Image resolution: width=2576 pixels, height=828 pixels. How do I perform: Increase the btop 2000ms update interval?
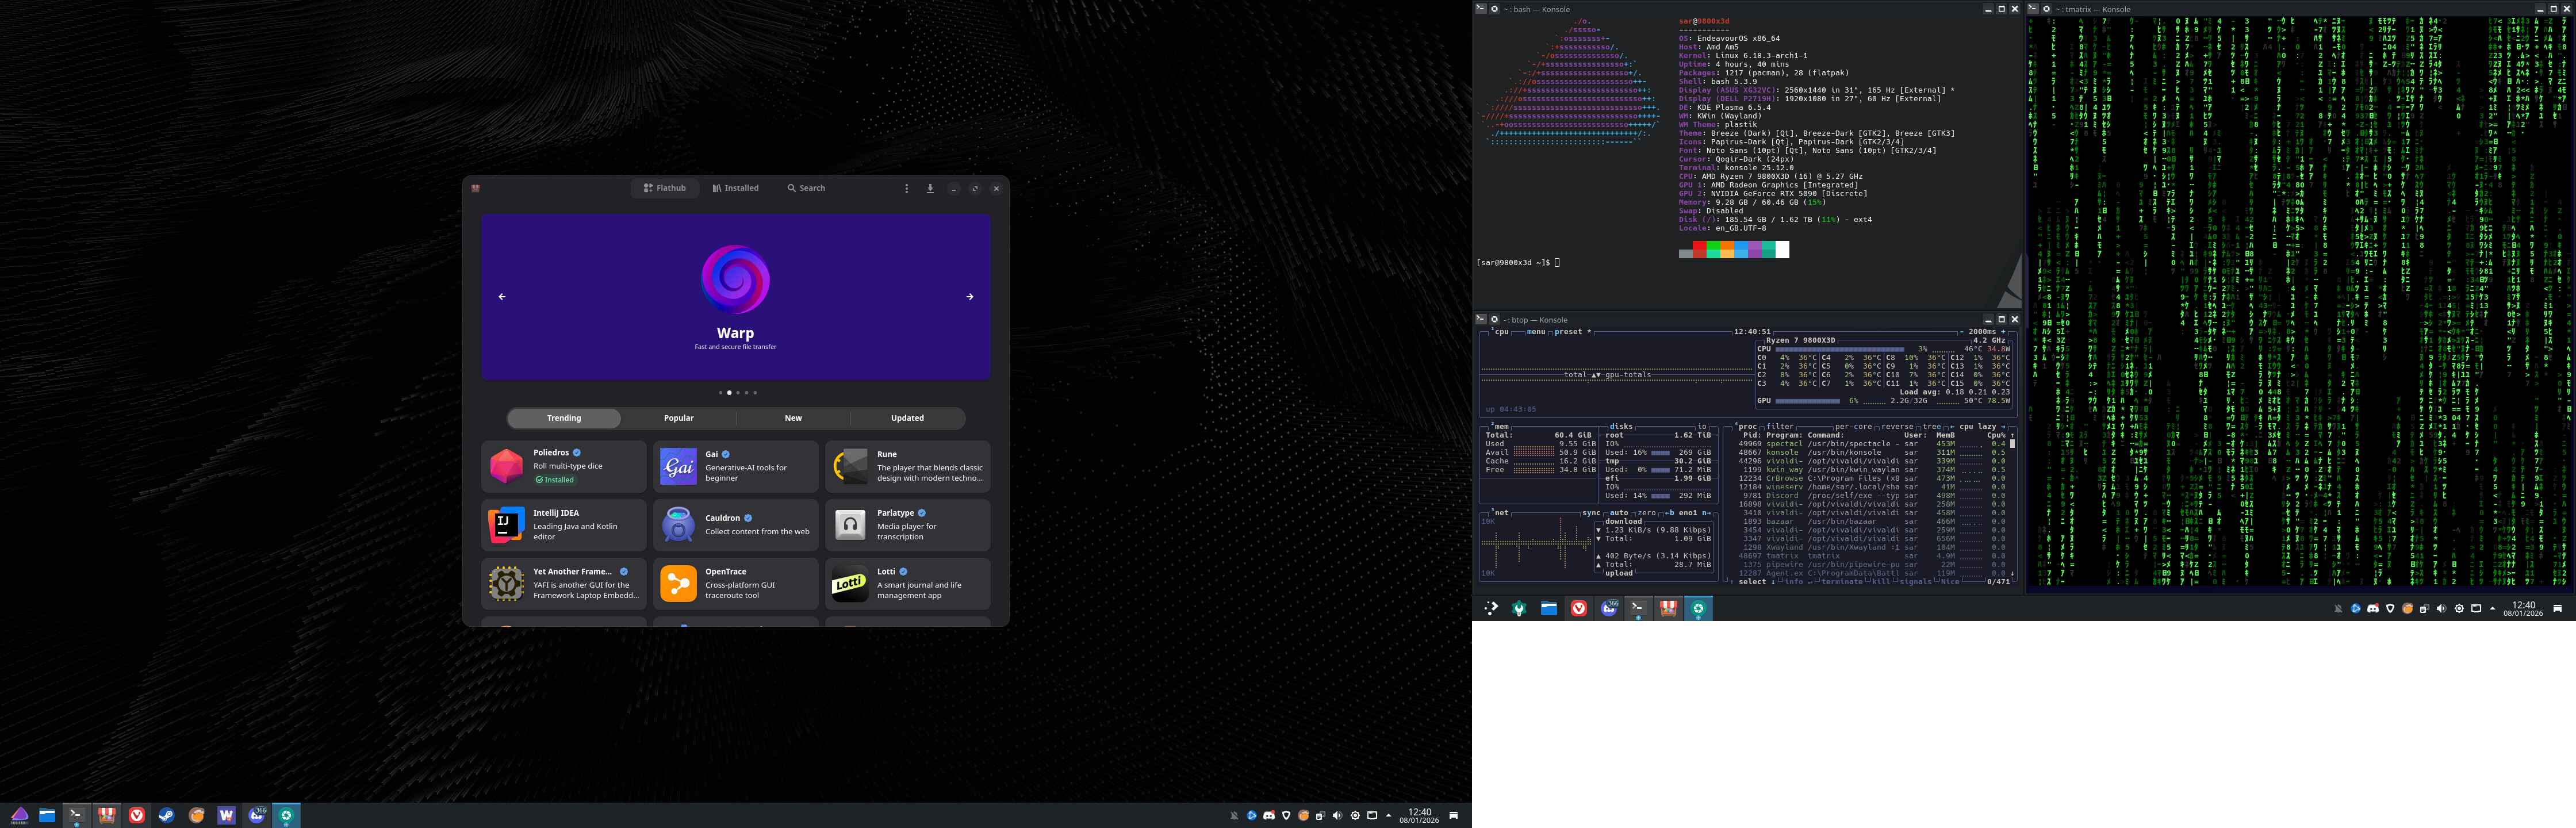pos(2003,332)
